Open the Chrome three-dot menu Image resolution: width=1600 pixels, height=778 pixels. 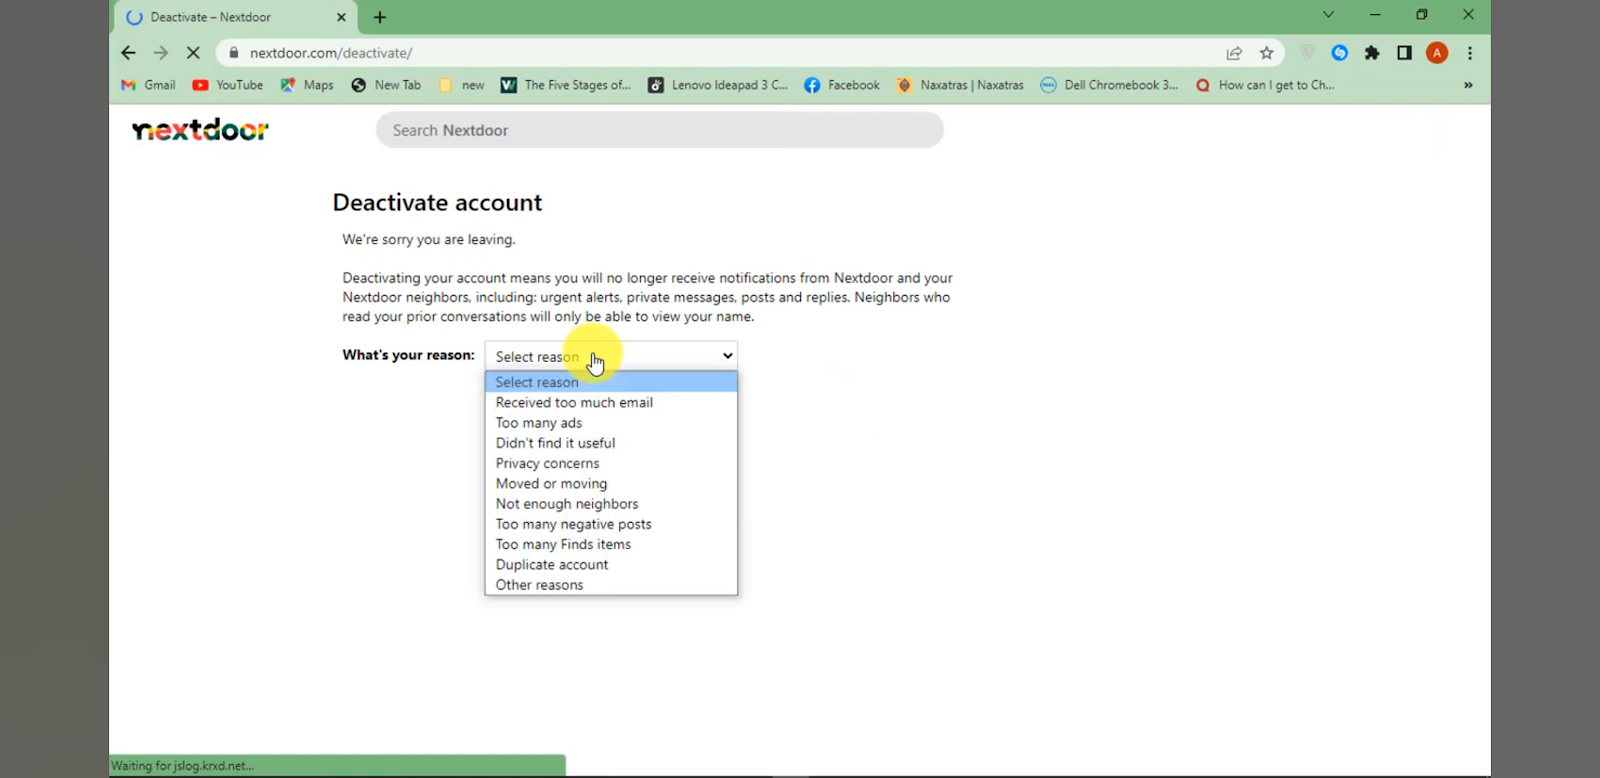tap(1470, 53)
